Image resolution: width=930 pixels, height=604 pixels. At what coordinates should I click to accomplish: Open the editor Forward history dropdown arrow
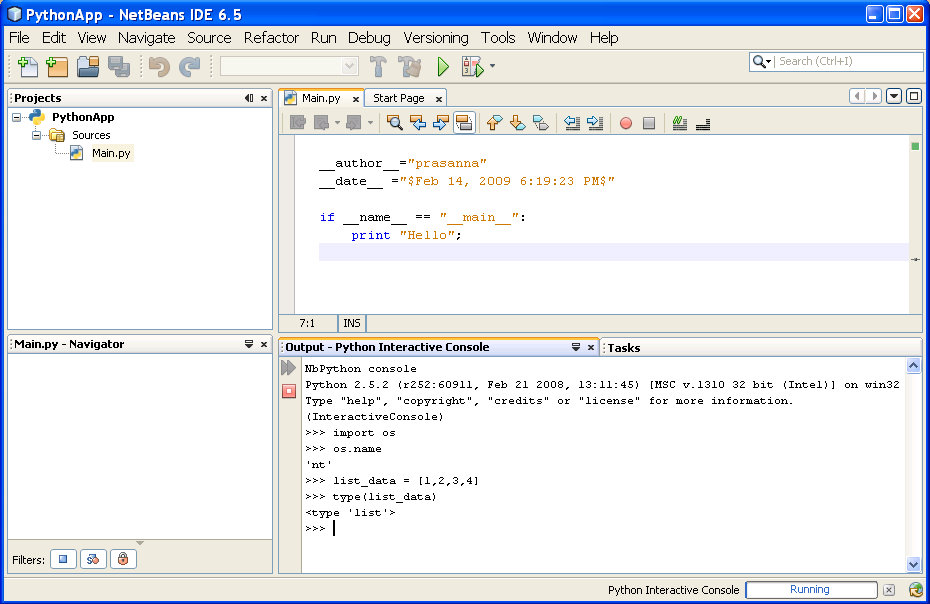coord(370,123)
